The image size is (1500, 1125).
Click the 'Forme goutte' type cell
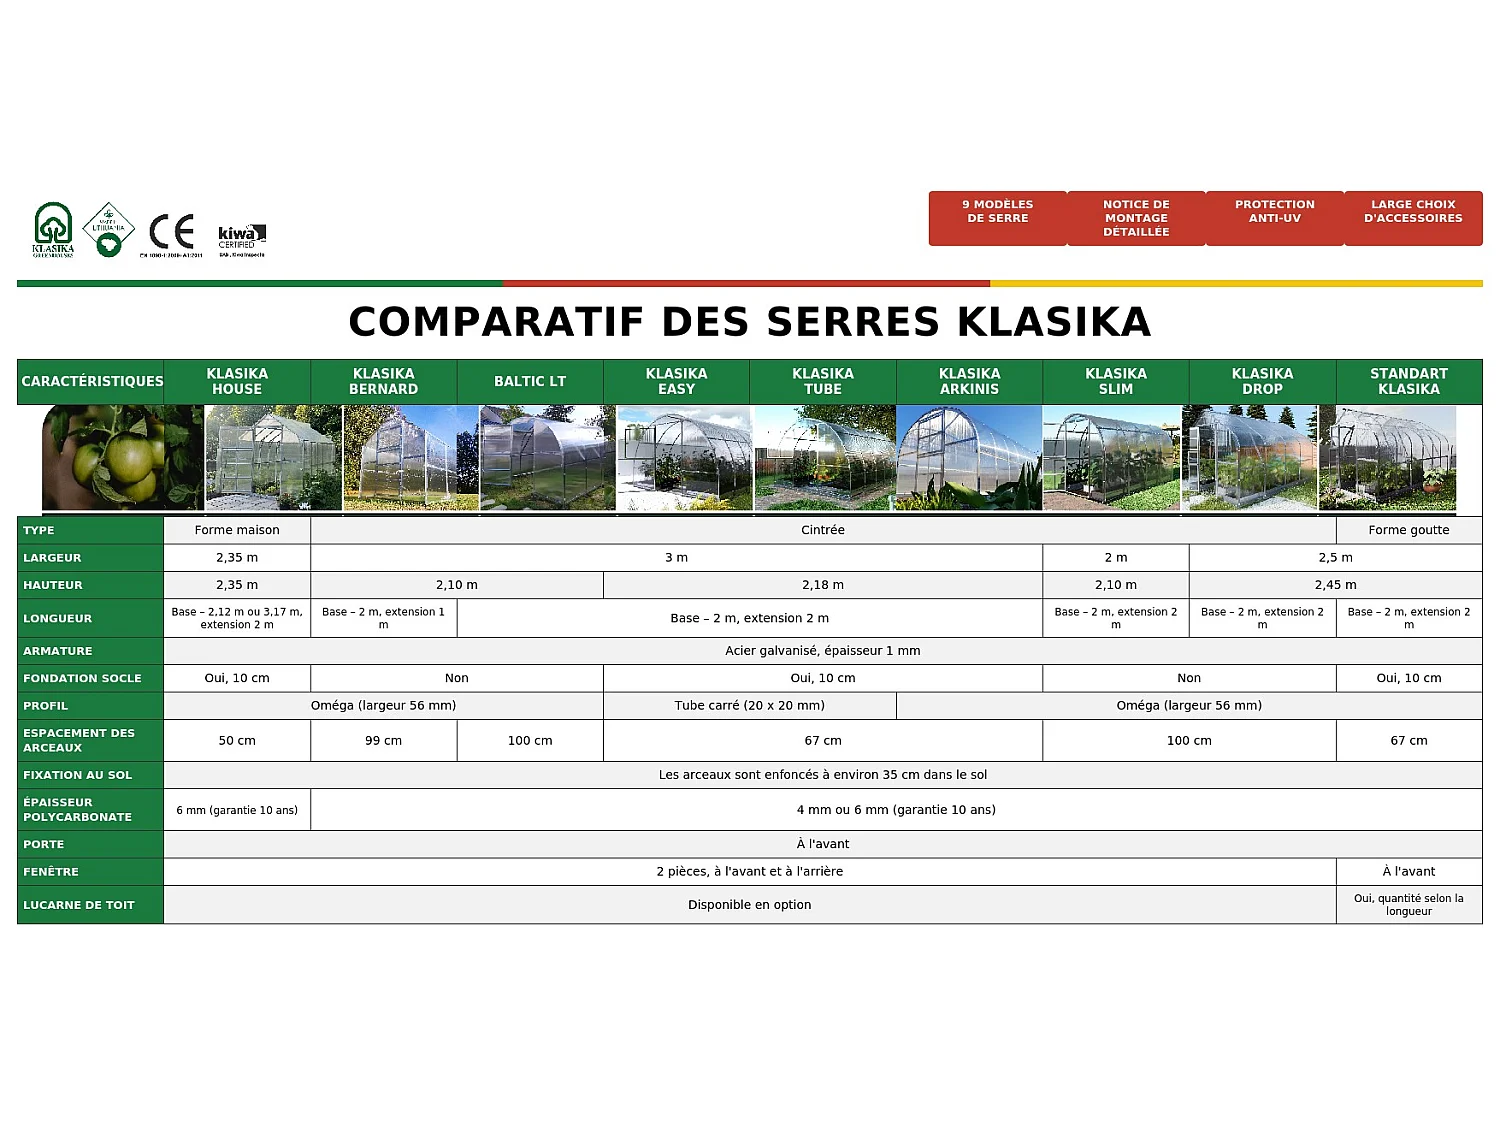pyautogui.click(x=1409, y=530)
